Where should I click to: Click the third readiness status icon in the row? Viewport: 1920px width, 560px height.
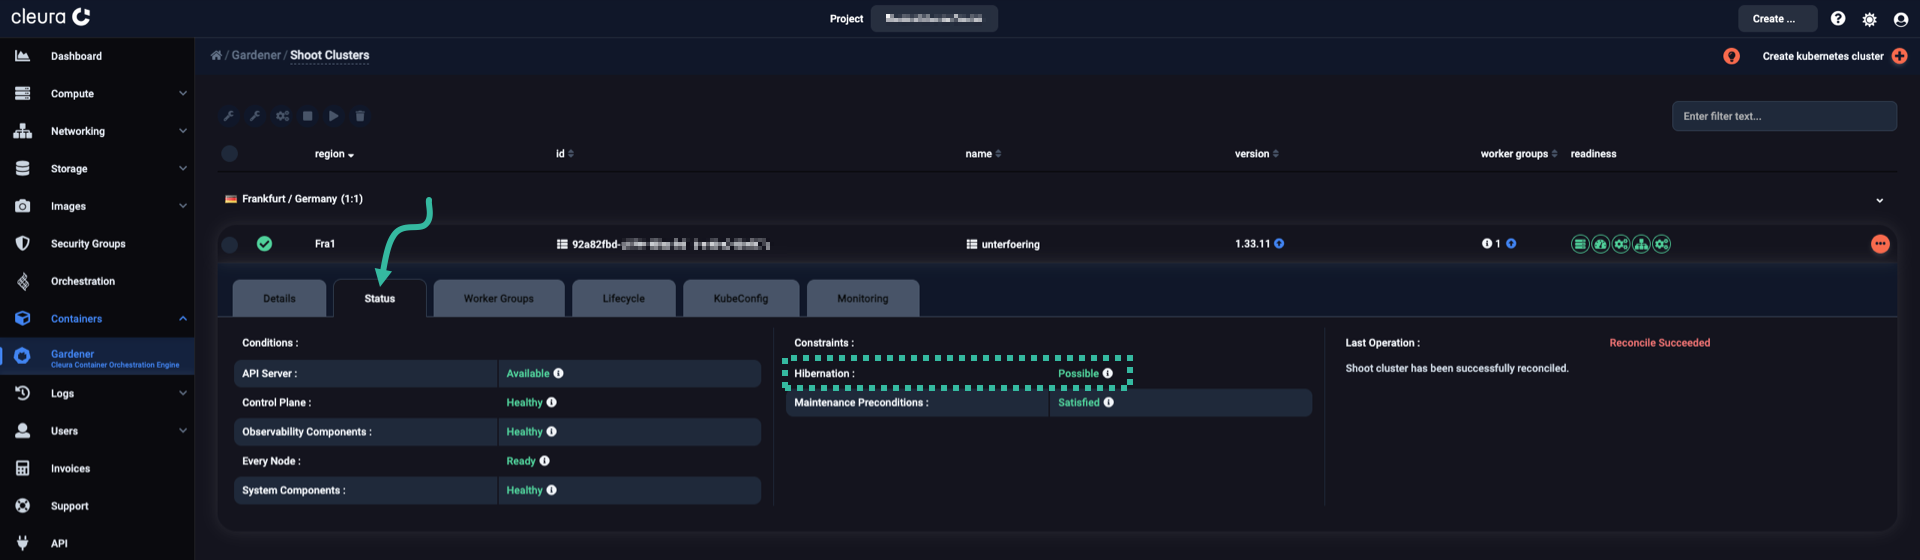pos(1621,244)
